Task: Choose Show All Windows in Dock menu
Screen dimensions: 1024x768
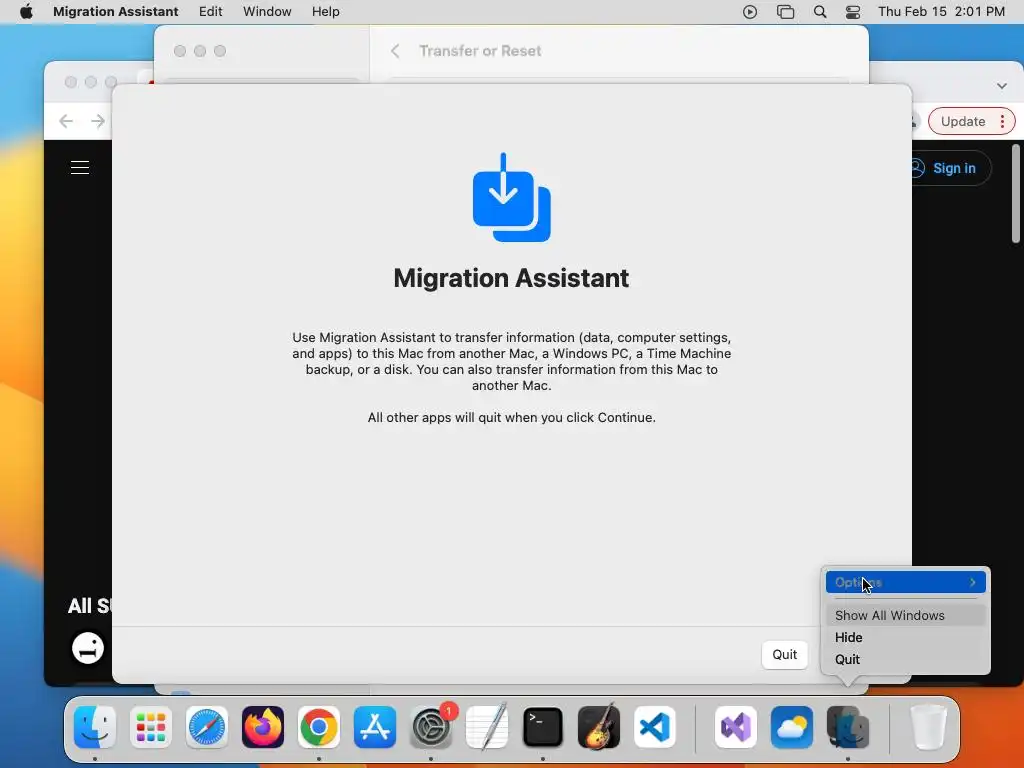Action: coord(905,615)
